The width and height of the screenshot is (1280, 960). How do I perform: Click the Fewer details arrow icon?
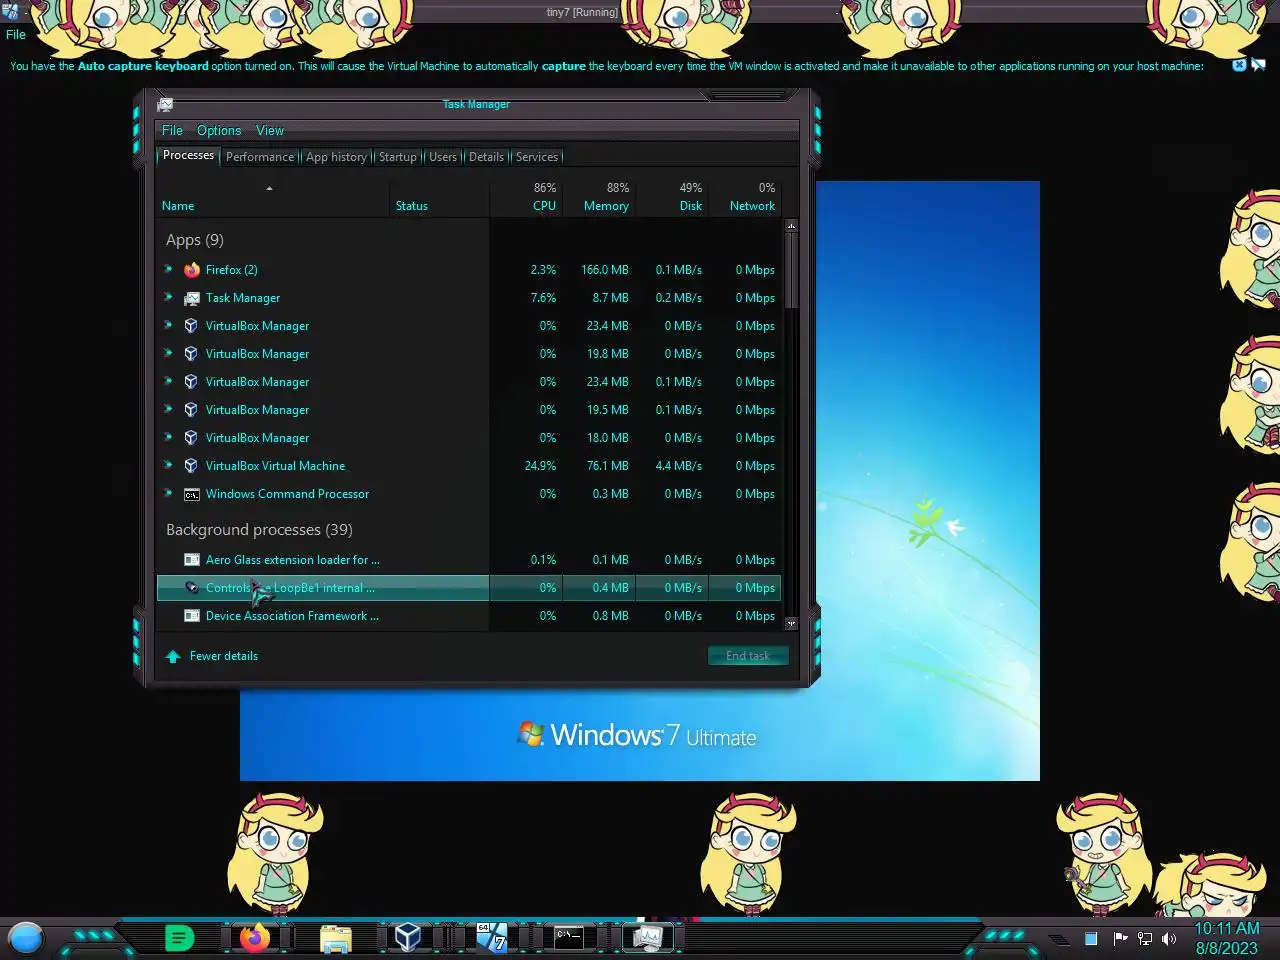[x=173, y=656]
